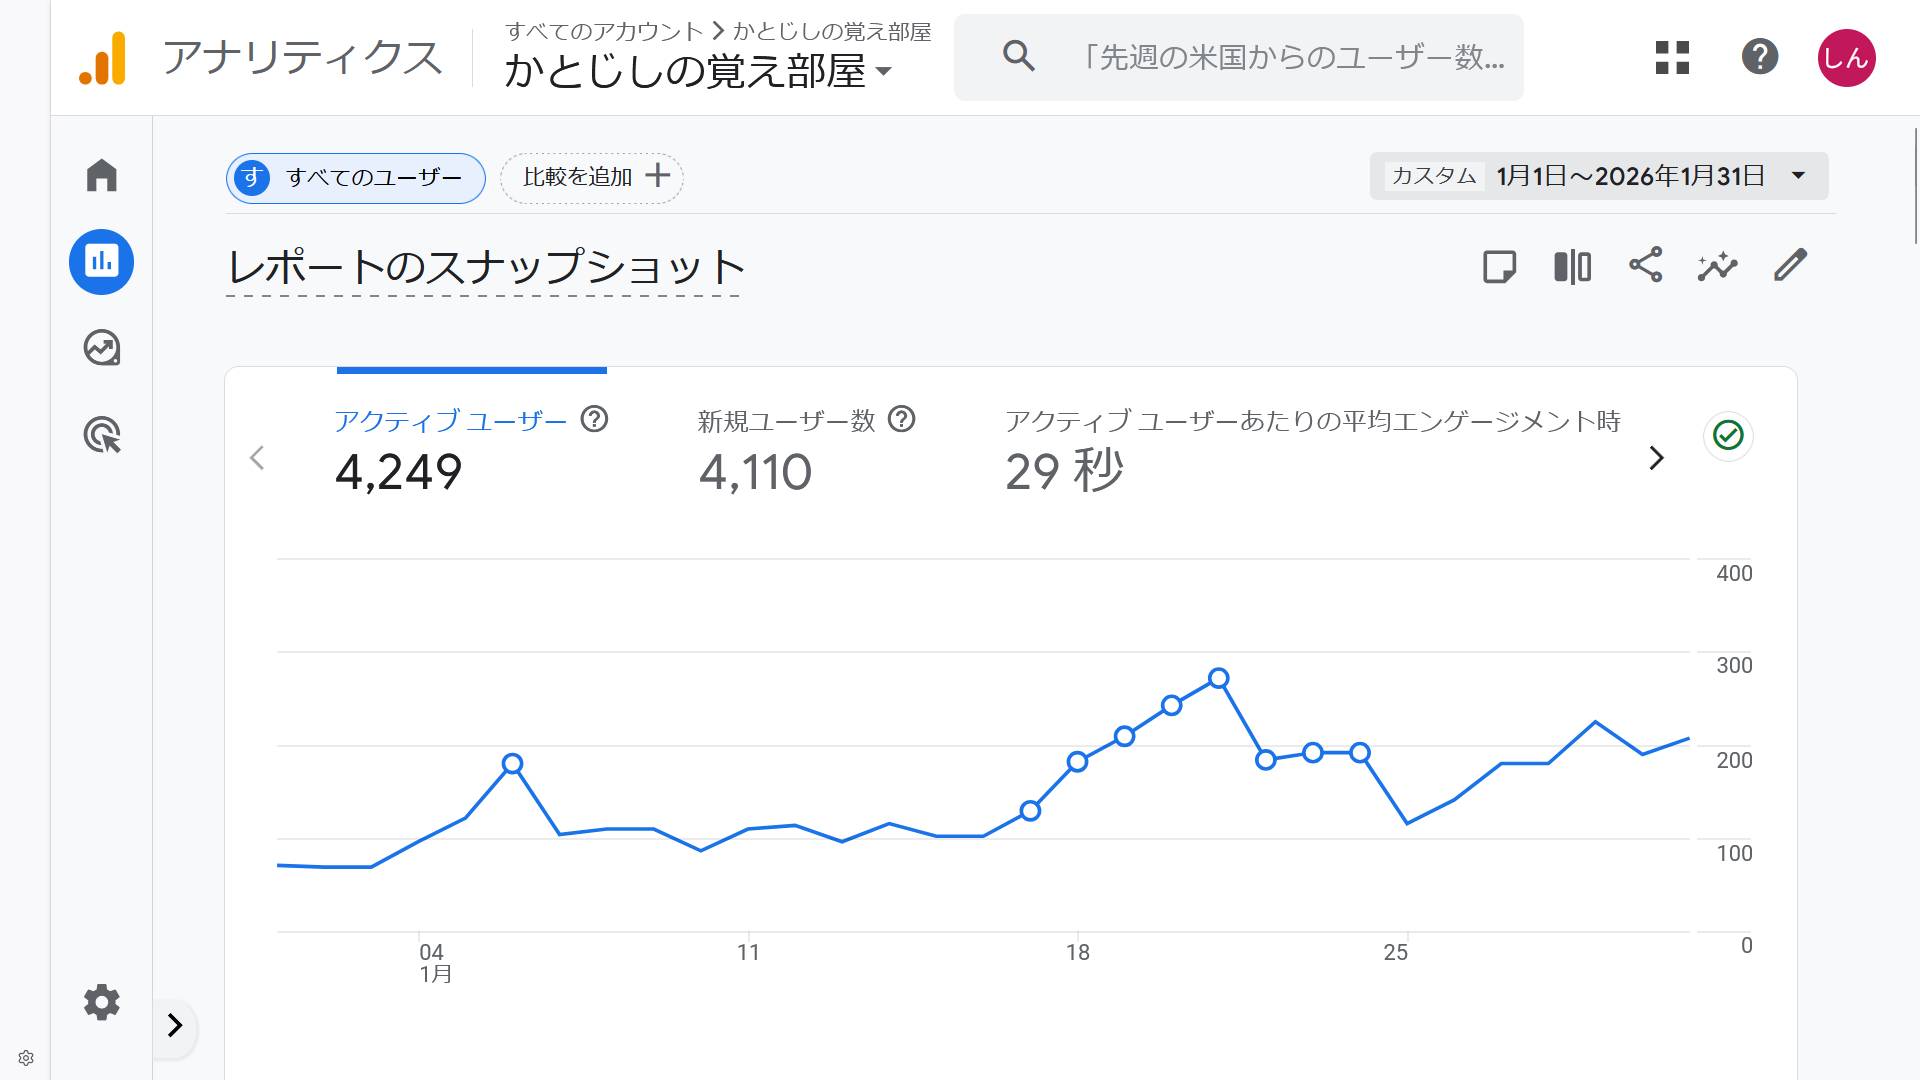Open the Google apps grid menu

(x=1670, y=57)
